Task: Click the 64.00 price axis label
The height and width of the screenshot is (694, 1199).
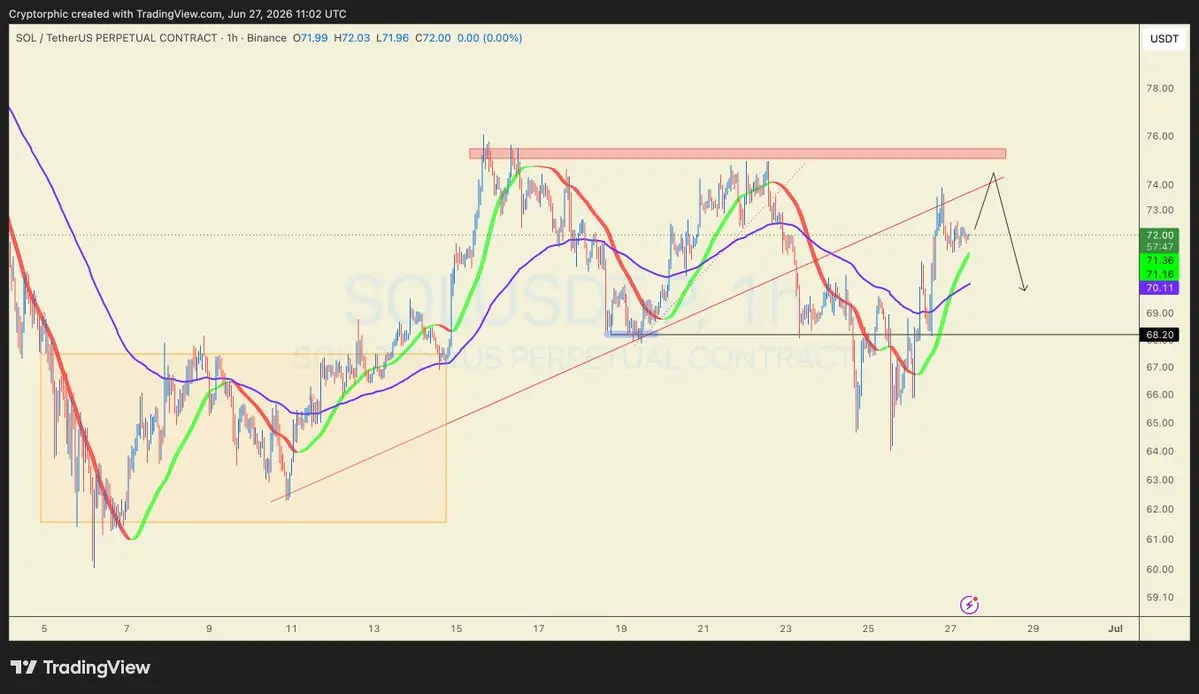Action: tap(1159, 452)
